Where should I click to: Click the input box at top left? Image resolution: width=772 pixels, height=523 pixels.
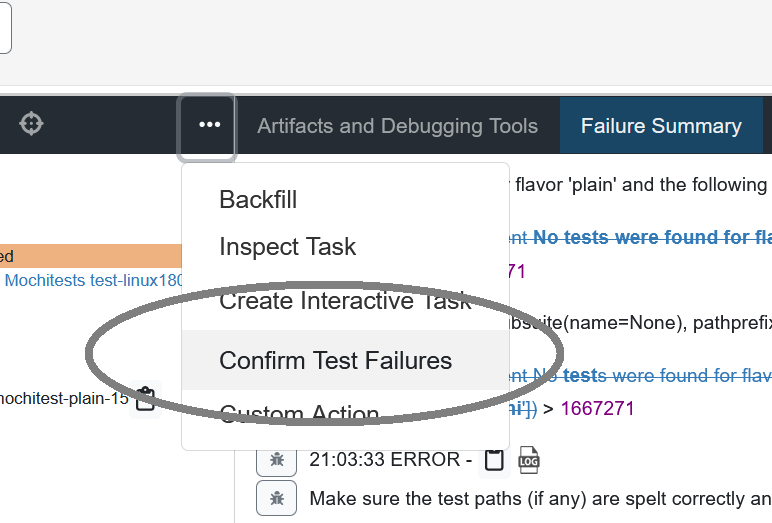point(5,28)
